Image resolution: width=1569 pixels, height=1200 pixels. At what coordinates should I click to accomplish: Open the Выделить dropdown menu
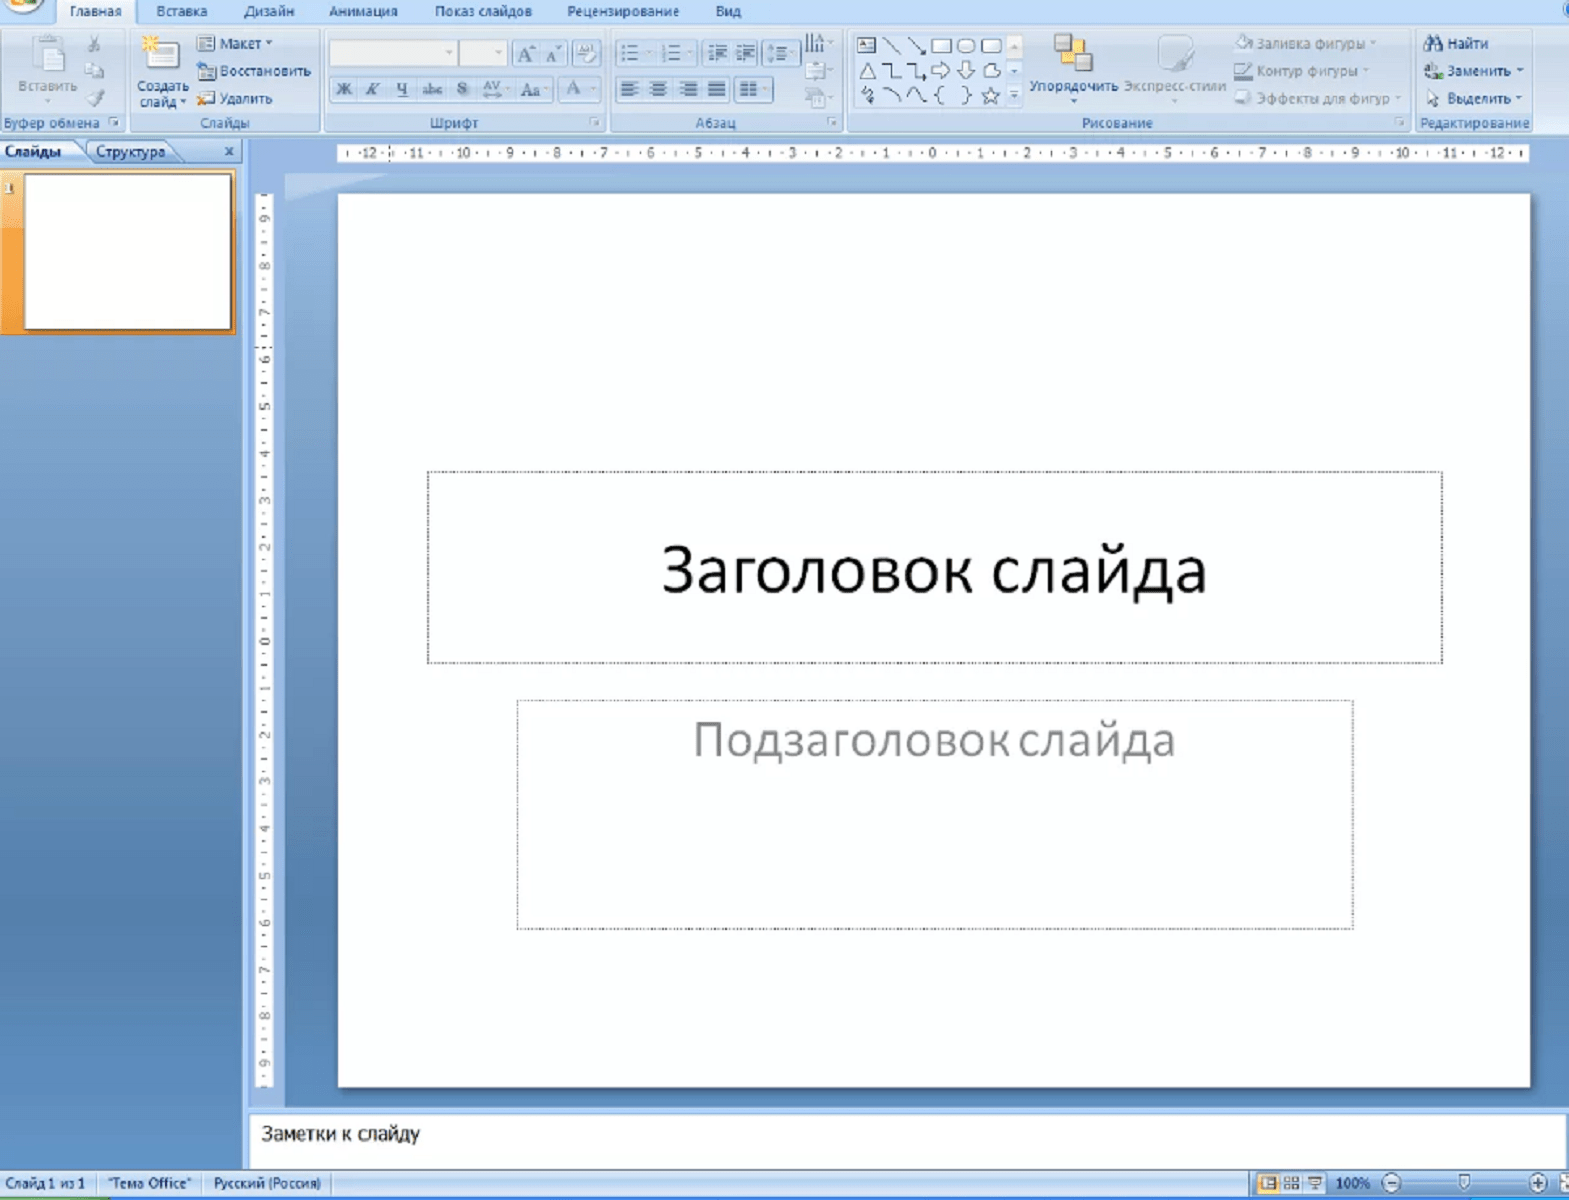click(1519, 98)
